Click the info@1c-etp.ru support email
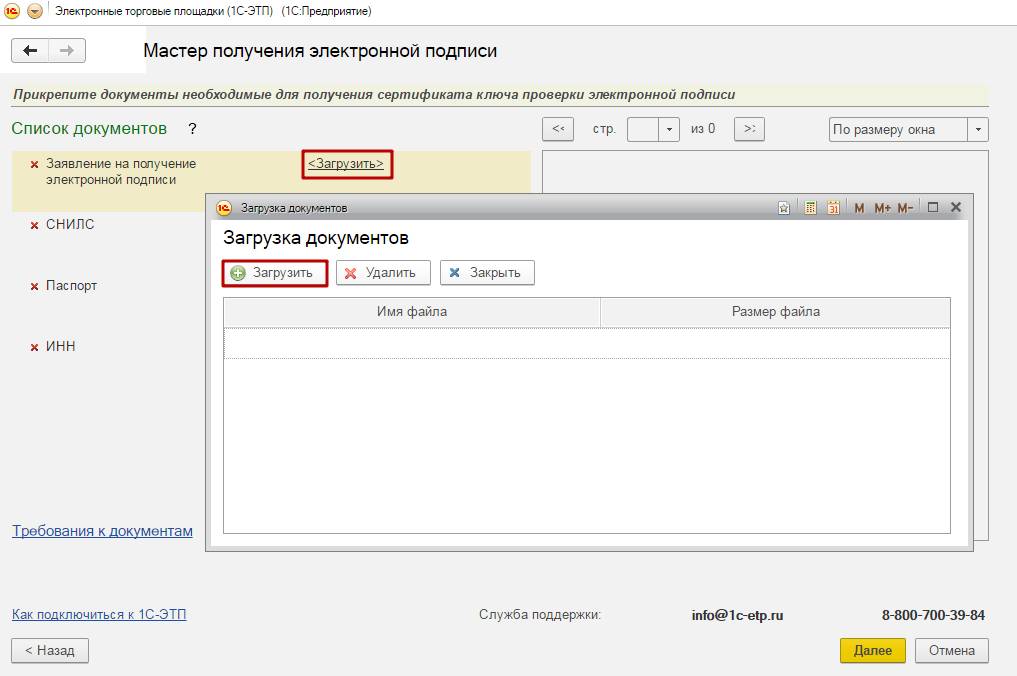 737,615
